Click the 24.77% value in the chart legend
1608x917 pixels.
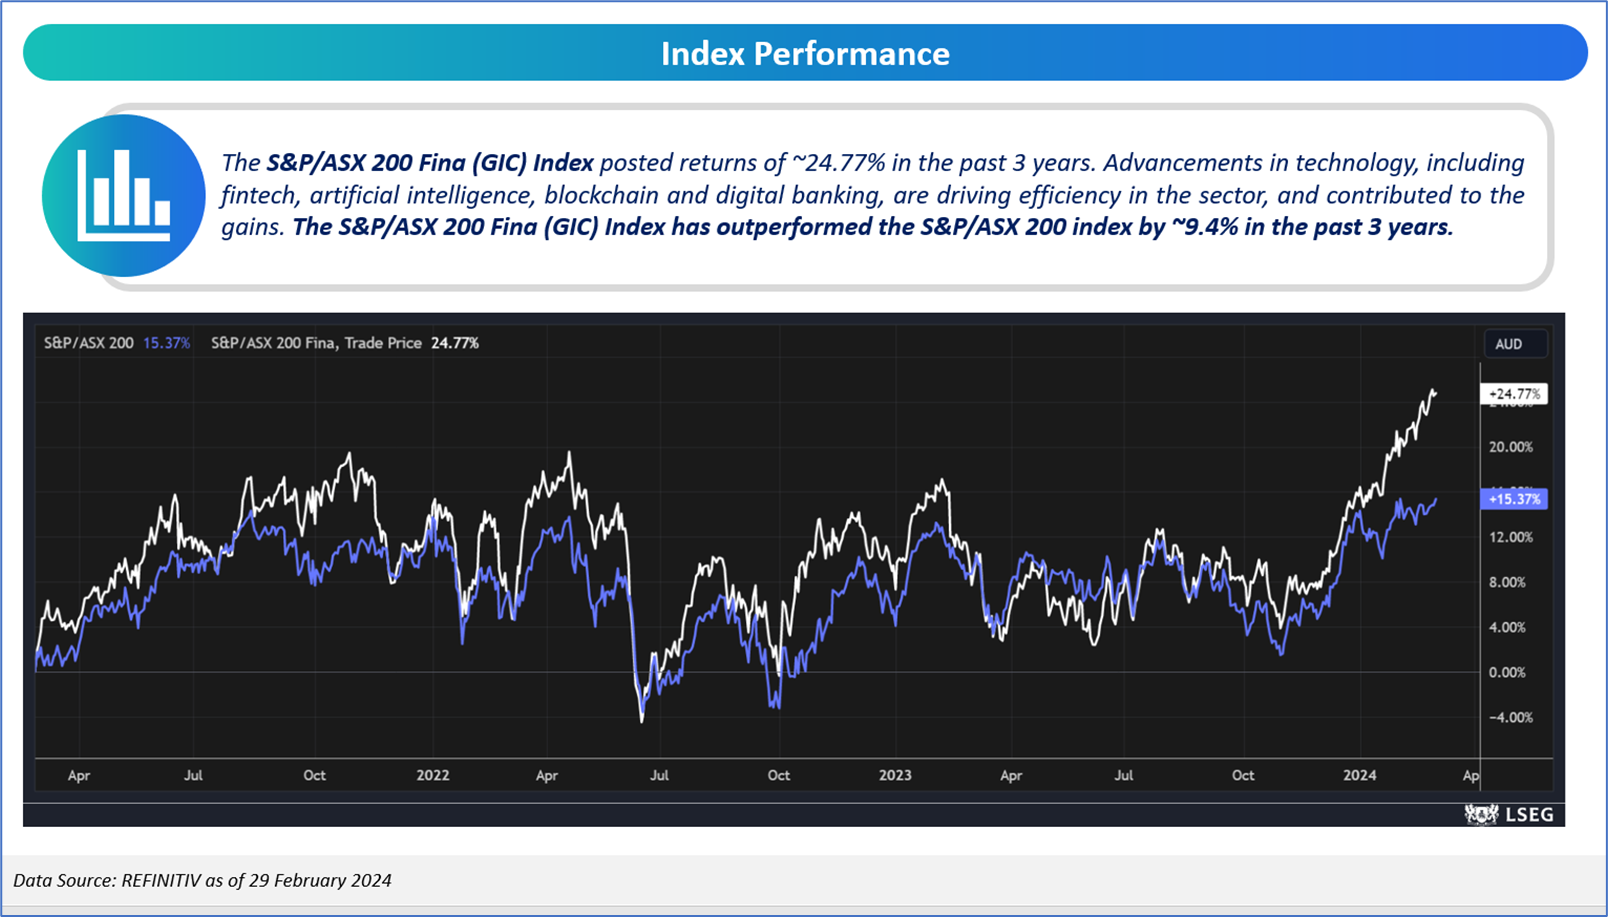(455, 343)
